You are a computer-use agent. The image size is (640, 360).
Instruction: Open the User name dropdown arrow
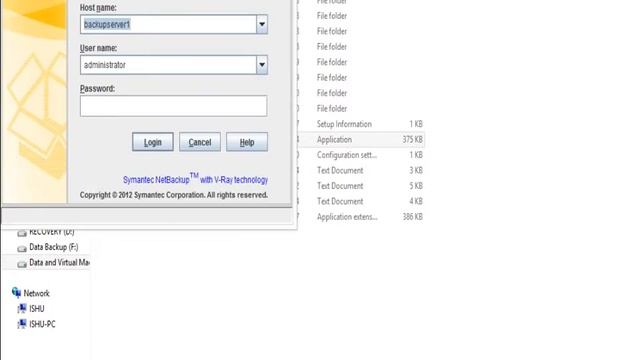pos(262,65)
